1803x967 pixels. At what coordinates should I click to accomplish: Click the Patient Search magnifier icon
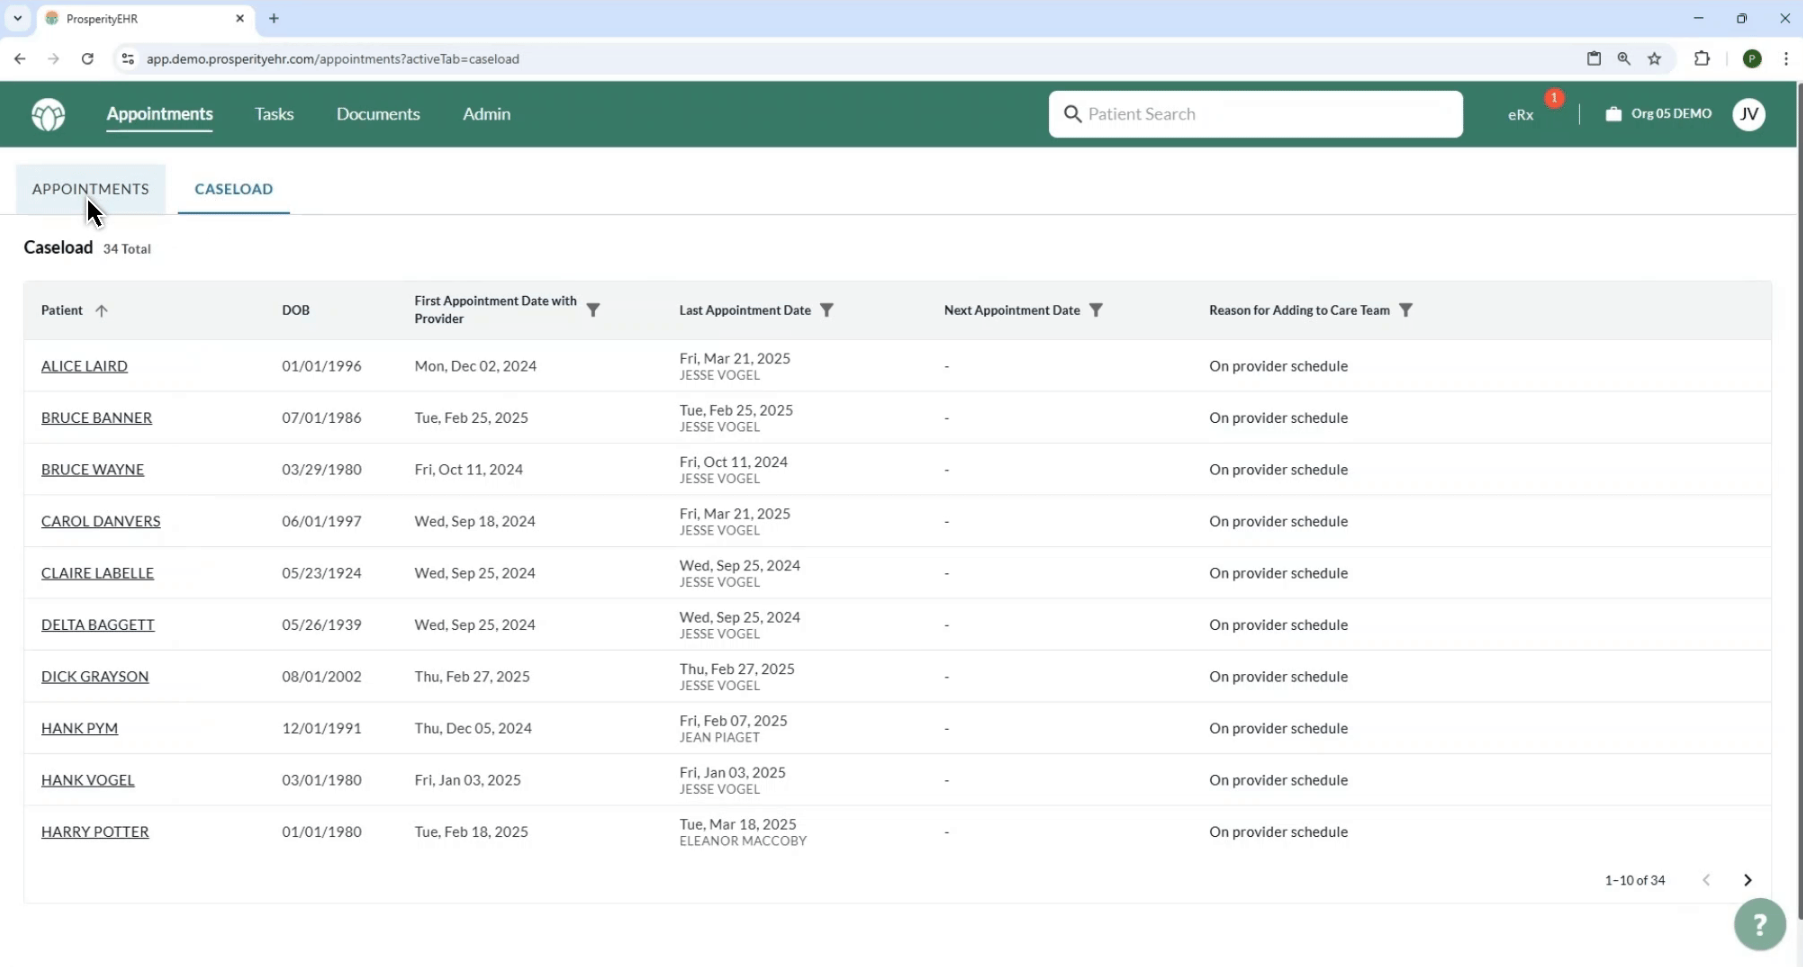tap(1072, 114)
